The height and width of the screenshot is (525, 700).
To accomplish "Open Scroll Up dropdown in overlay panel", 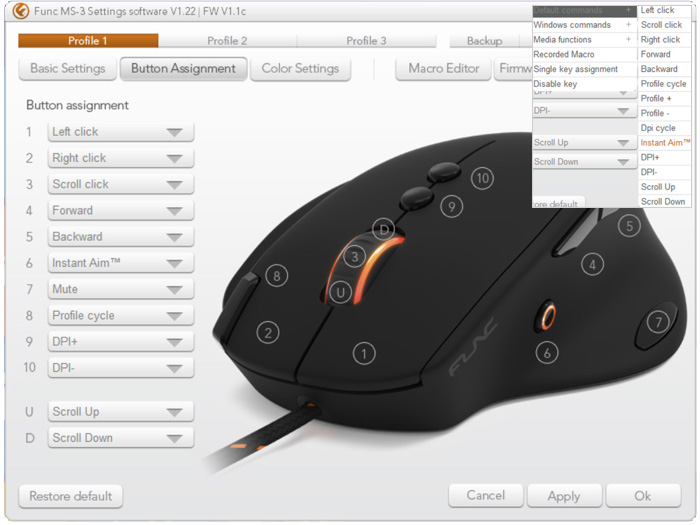I will [584, 143].
